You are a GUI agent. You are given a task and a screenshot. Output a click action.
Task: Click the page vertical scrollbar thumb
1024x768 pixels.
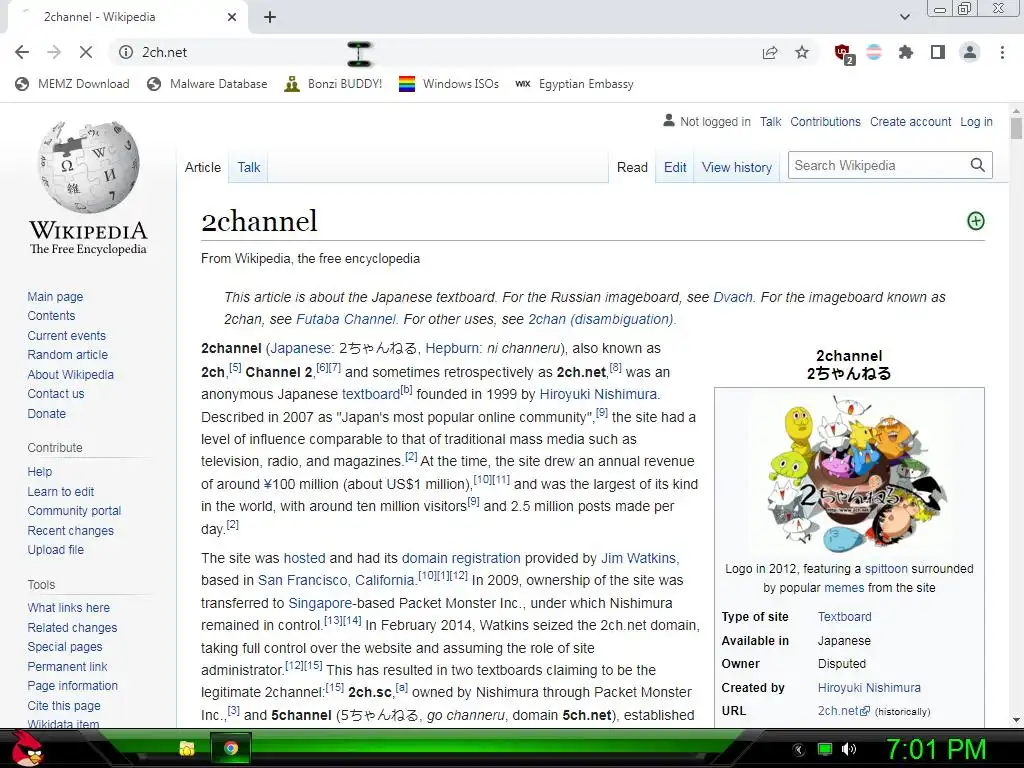click(1016, 127)
